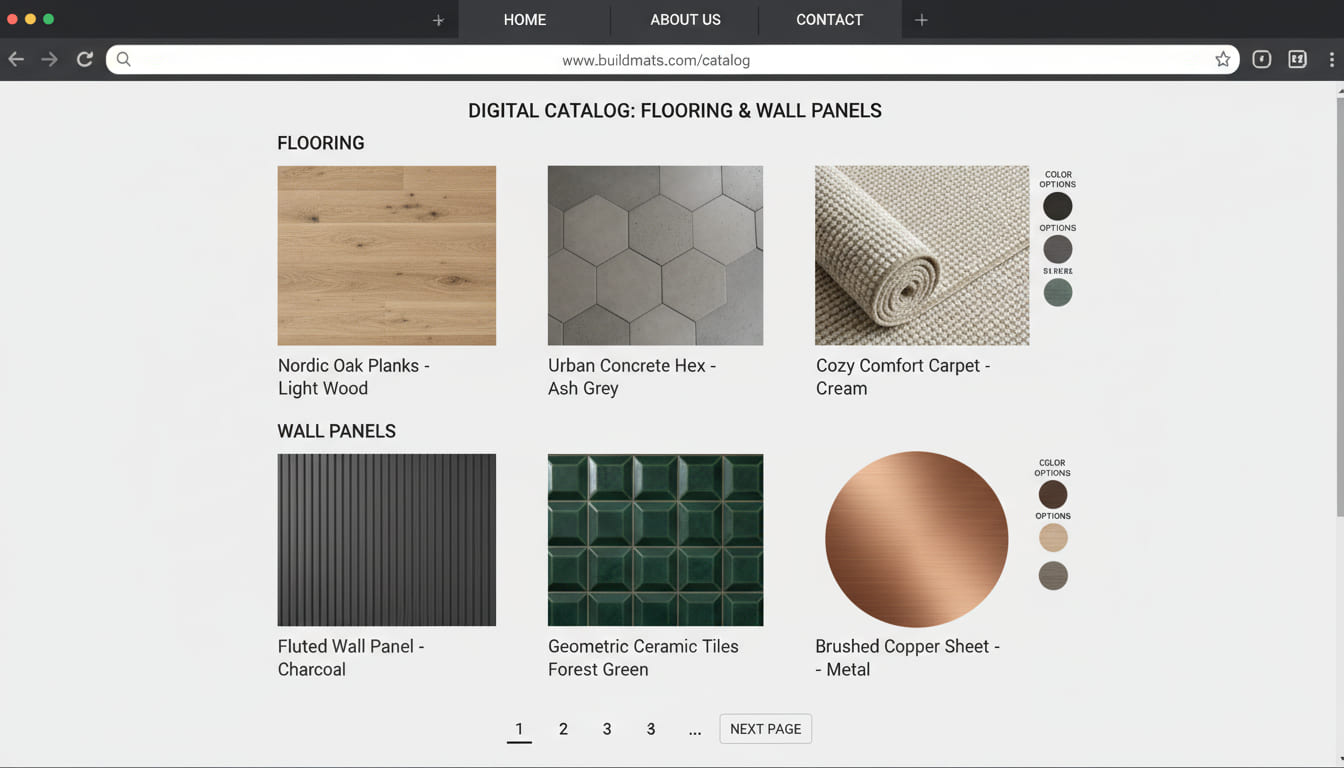Click the plus icon left of HOME tab
This screenshot has width=1344, height=768.
(x=438, y=20)
